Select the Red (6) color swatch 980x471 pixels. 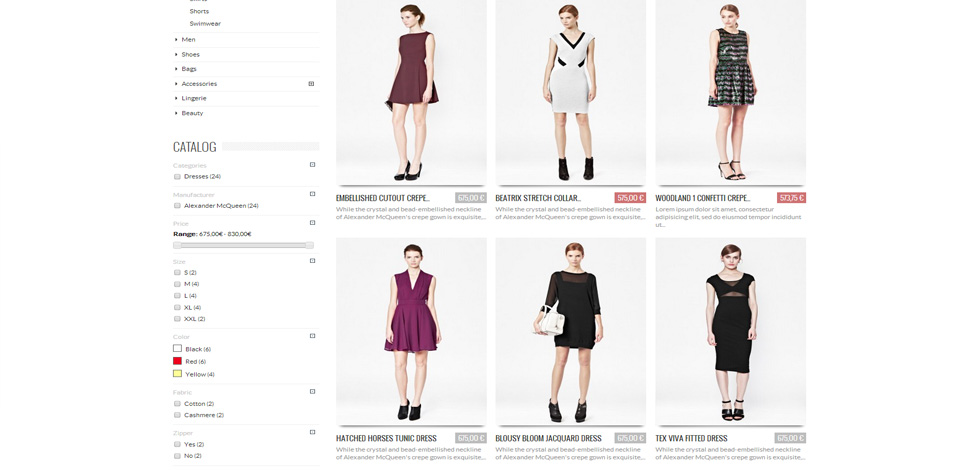(178, 361)
